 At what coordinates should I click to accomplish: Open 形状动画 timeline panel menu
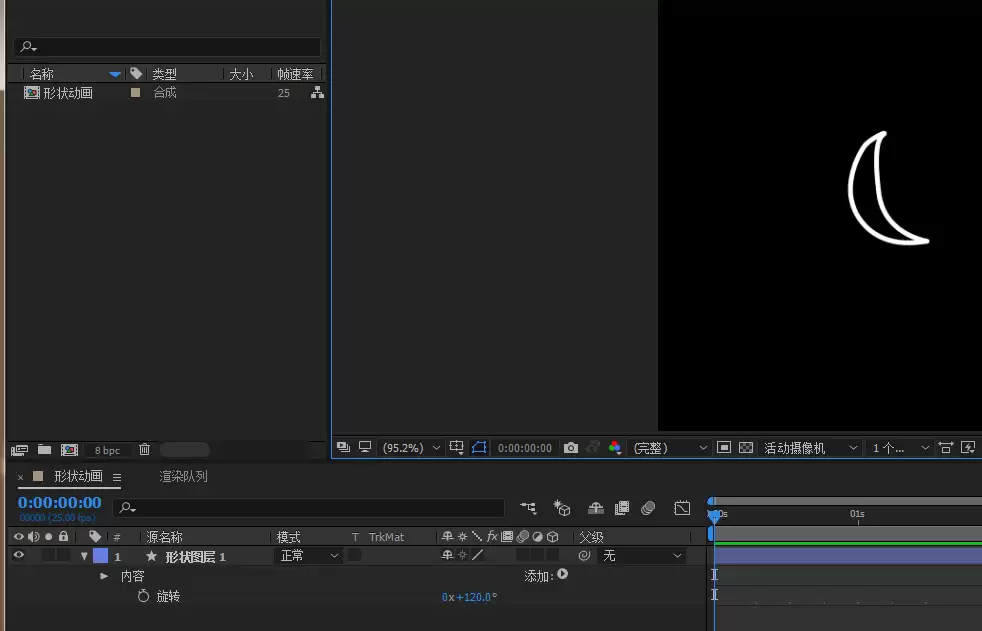pos(117,477)
